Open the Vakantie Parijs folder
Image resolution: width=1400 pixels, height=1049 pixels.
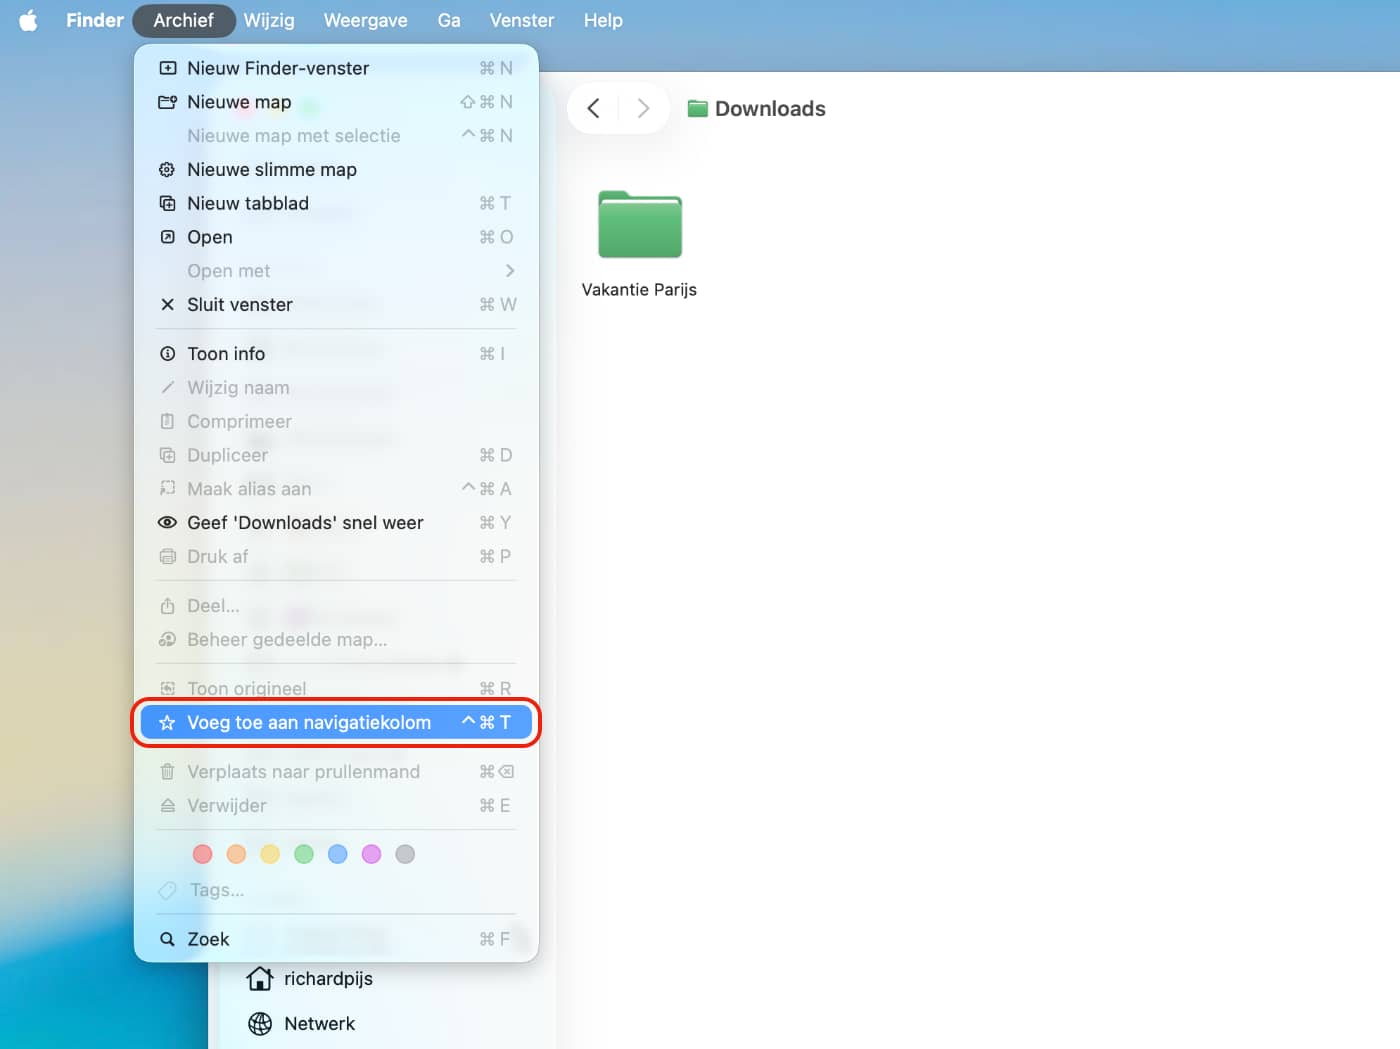[639, 226]
